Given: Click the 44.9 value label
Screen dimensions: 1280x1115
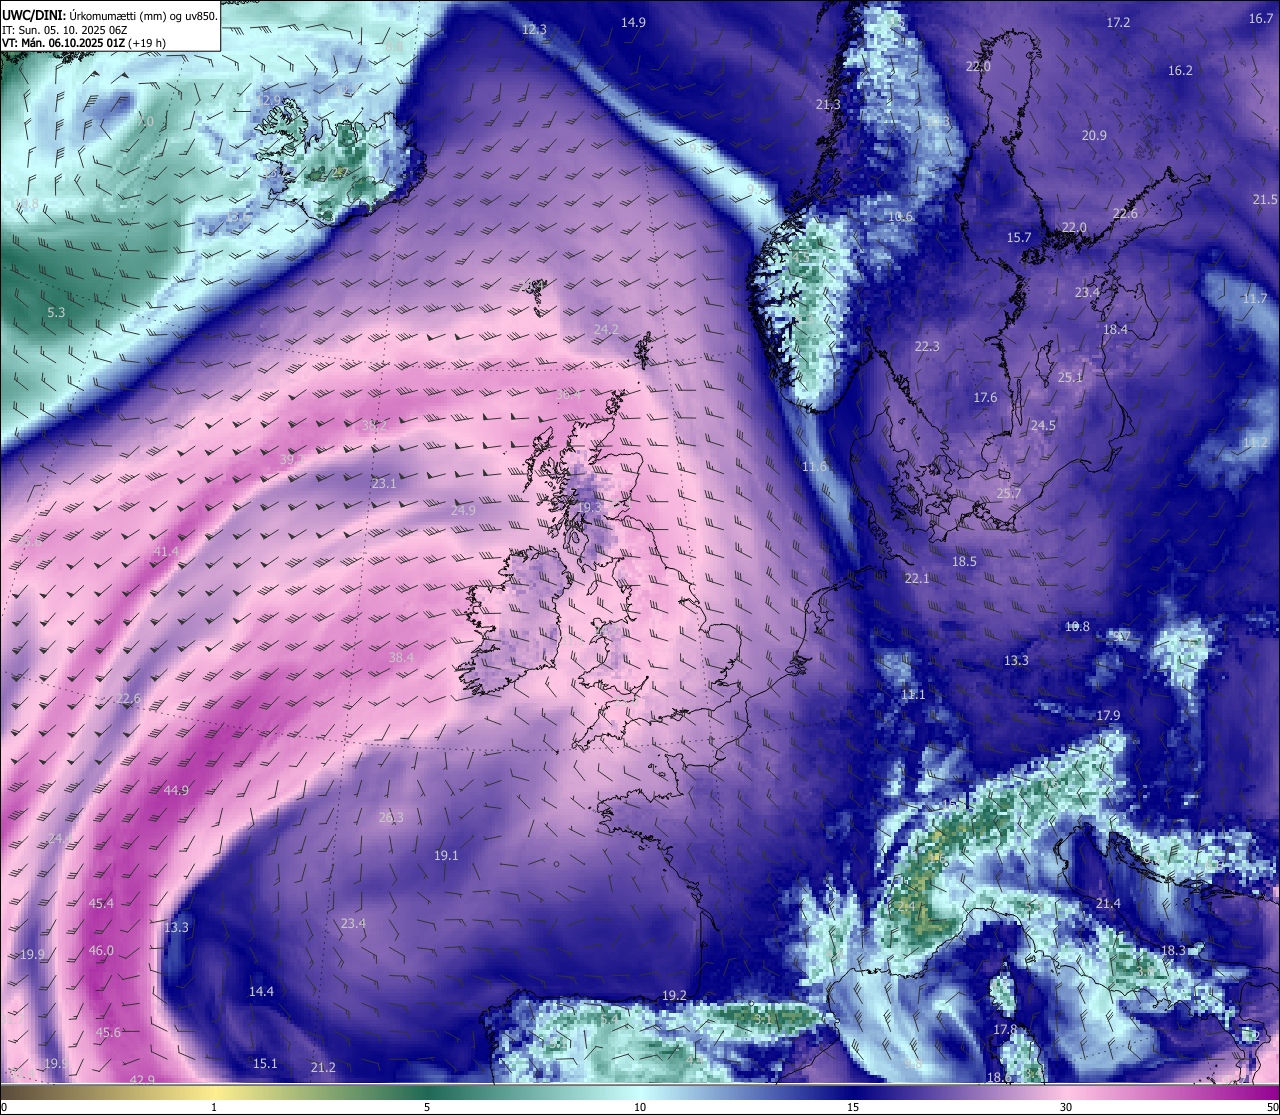Looking at the screenshot, I should point(176,790).
